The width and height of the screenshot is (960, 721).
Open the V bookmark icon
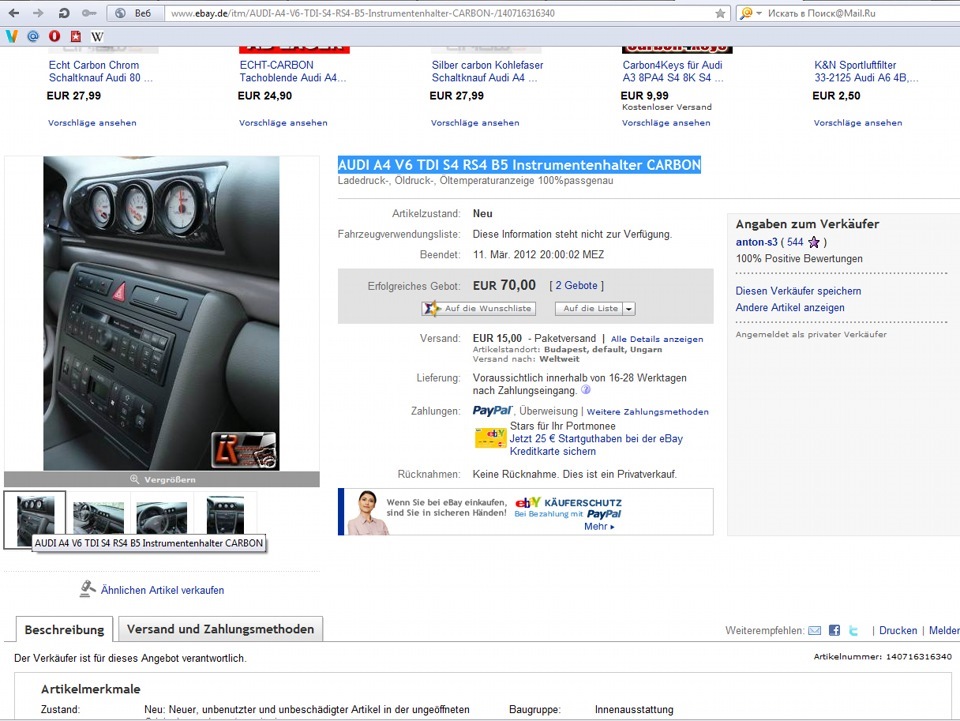coord(11,36)
